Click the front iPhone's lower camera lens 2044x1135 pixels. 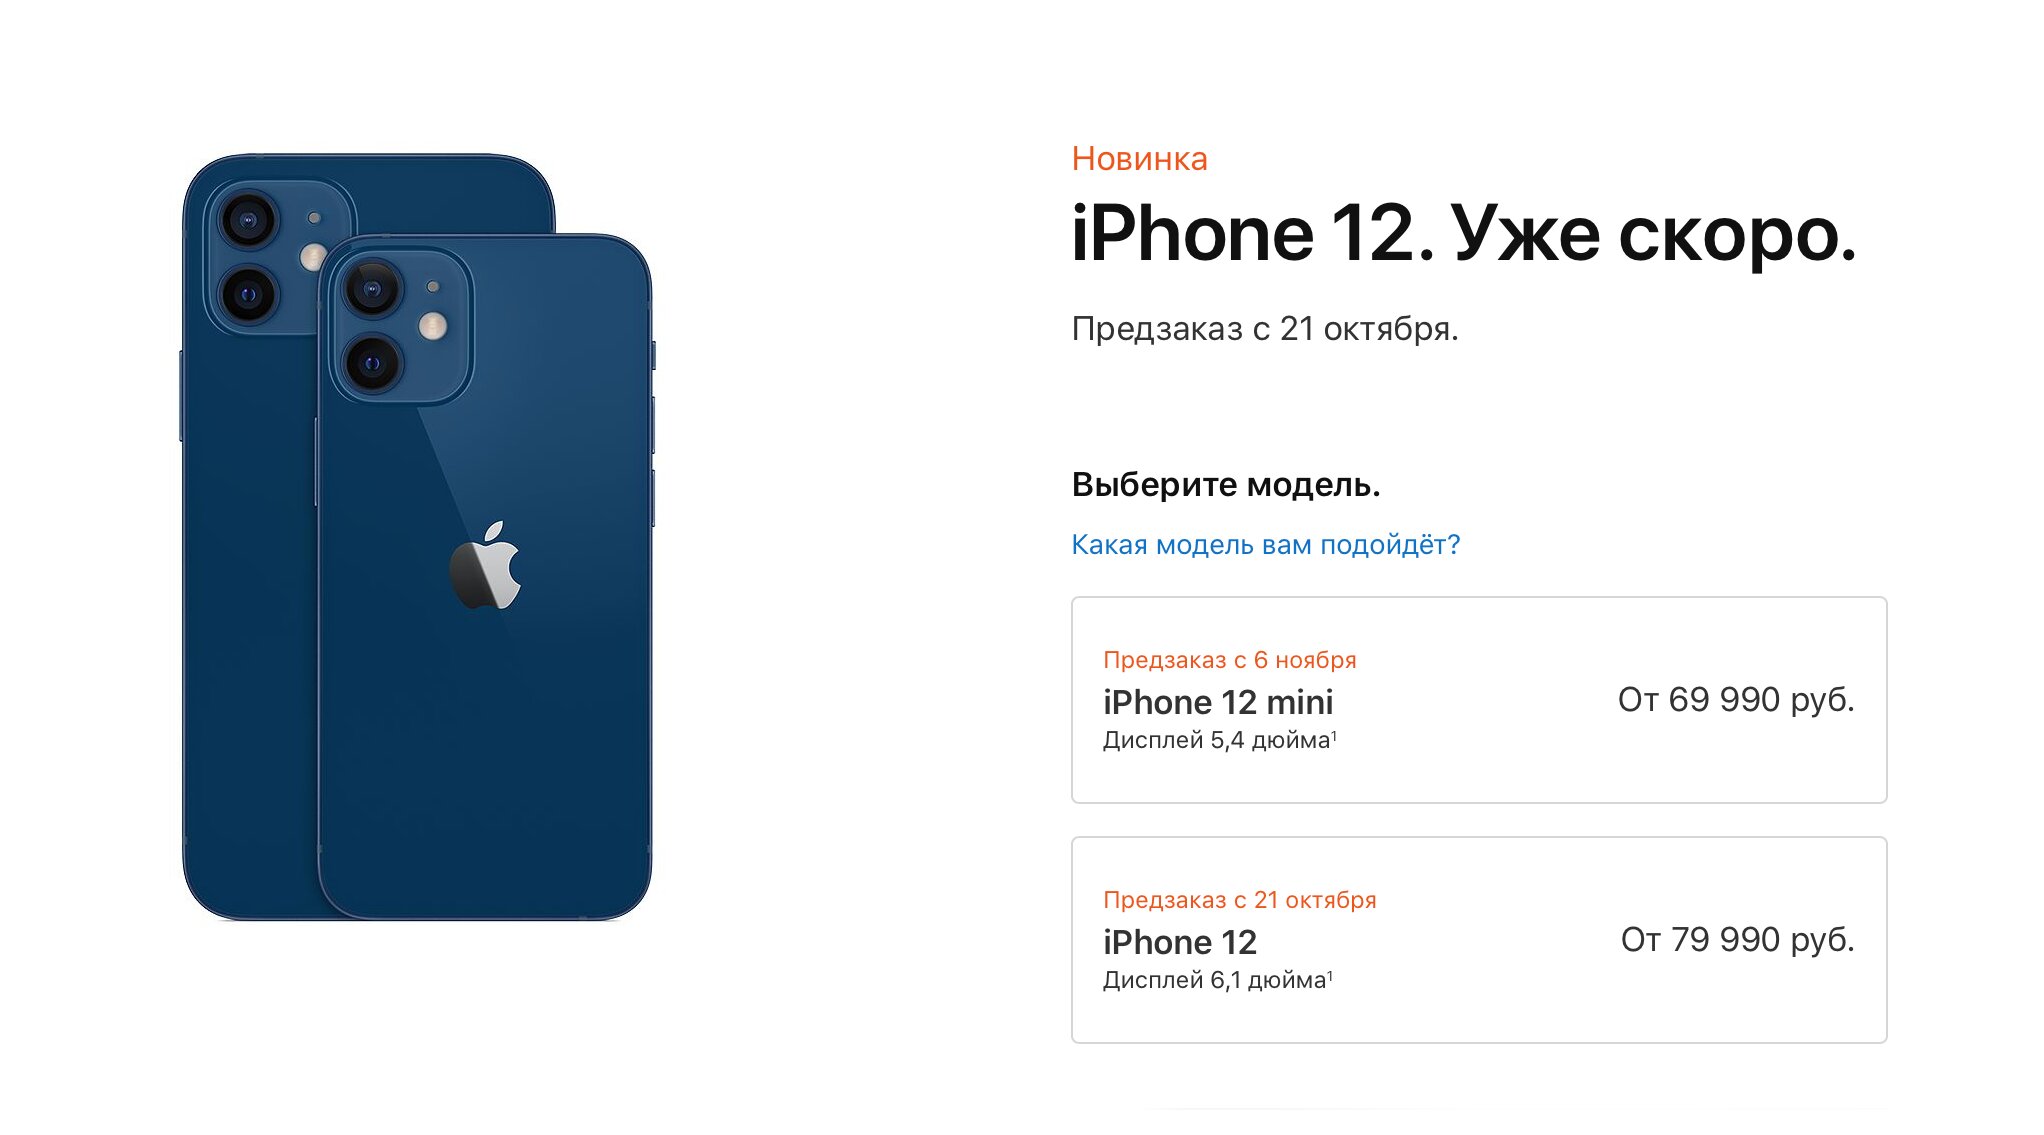[372, 362]
